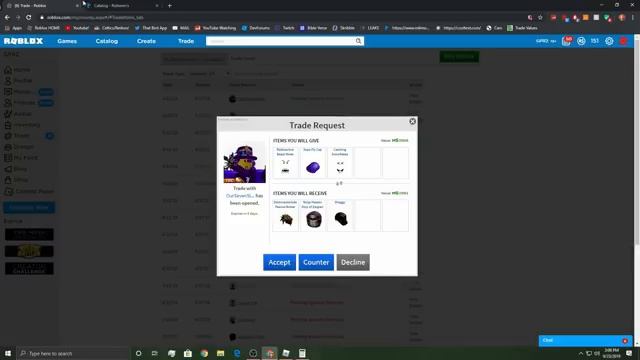This screenshot has width=640, height=360.
Task: Open the Robux icon
Action: pyautogui.click(x=581, y=41)
